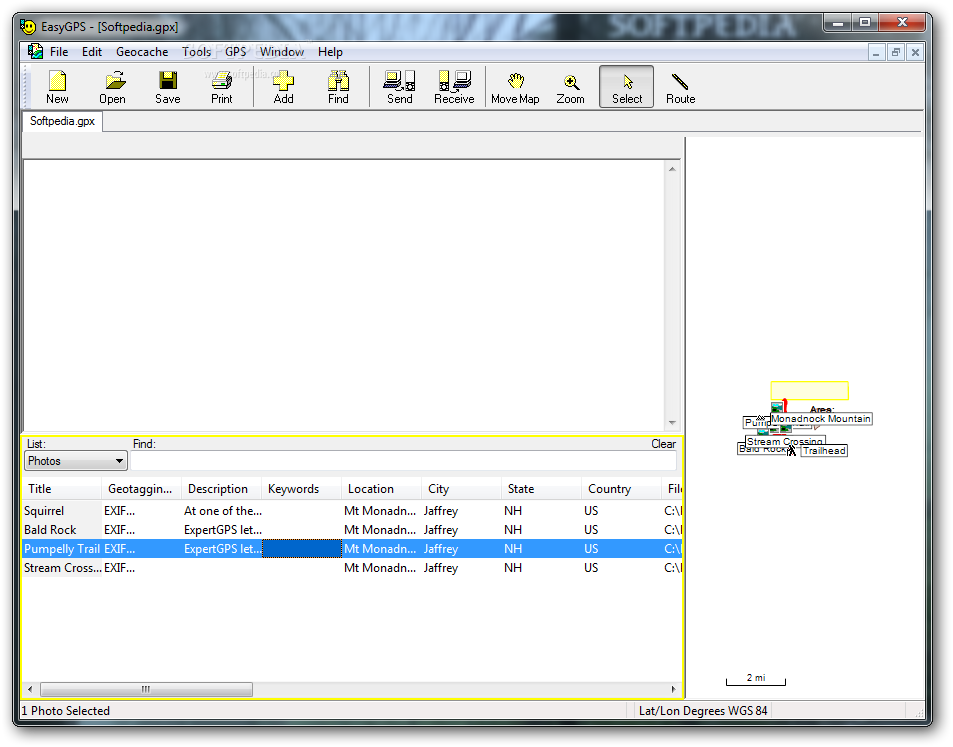Click the left arrow of horizontal scrollbar
Screen dimensions: 953x747
click(x=30, y=689)
